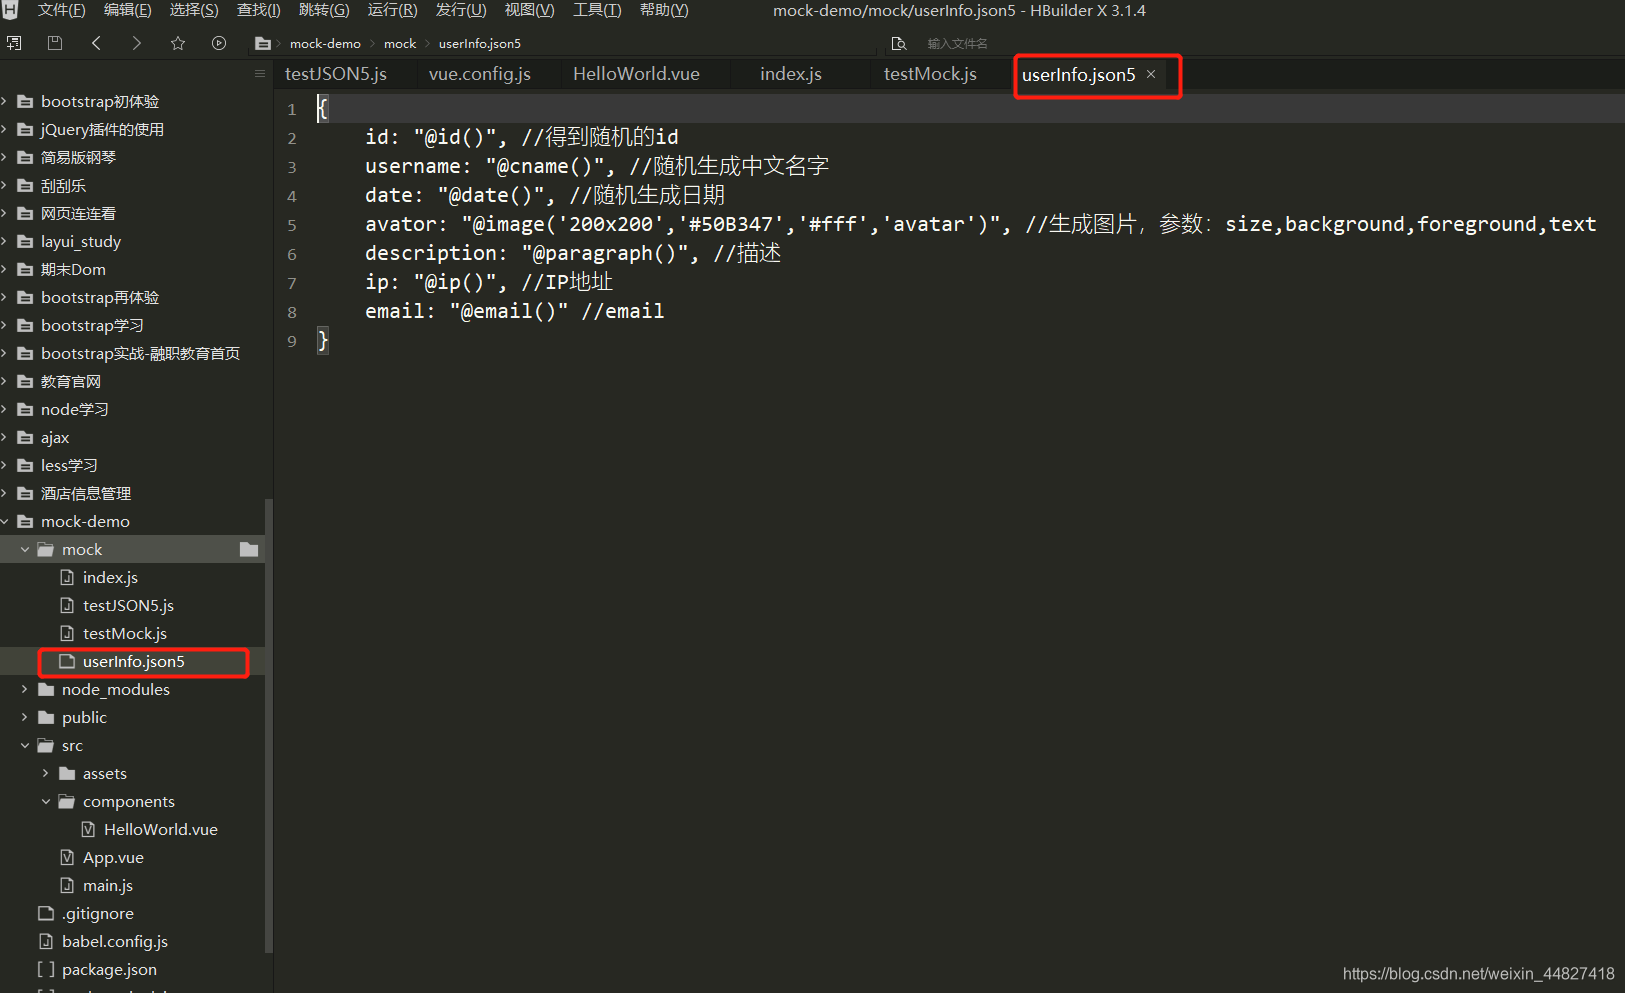Click userInfo.json5 in the breadcrumb
This screenshot has width=1625, height=993.
(x=480, y=43)
